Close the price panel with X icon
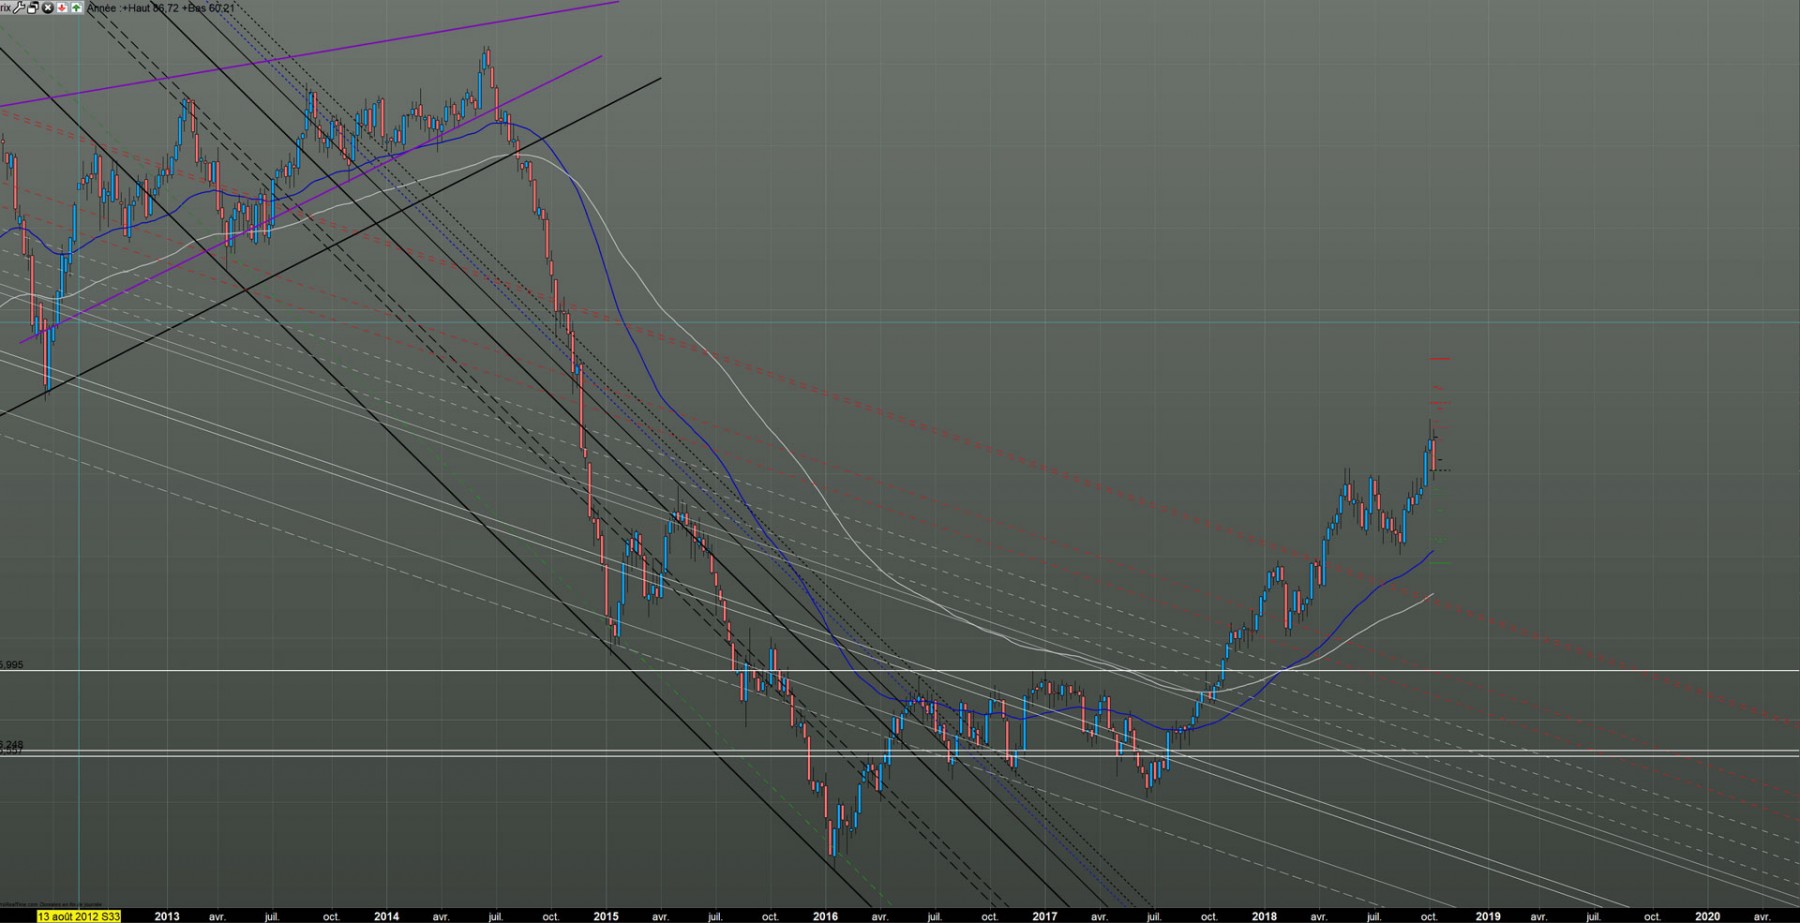 click(48, 7)
